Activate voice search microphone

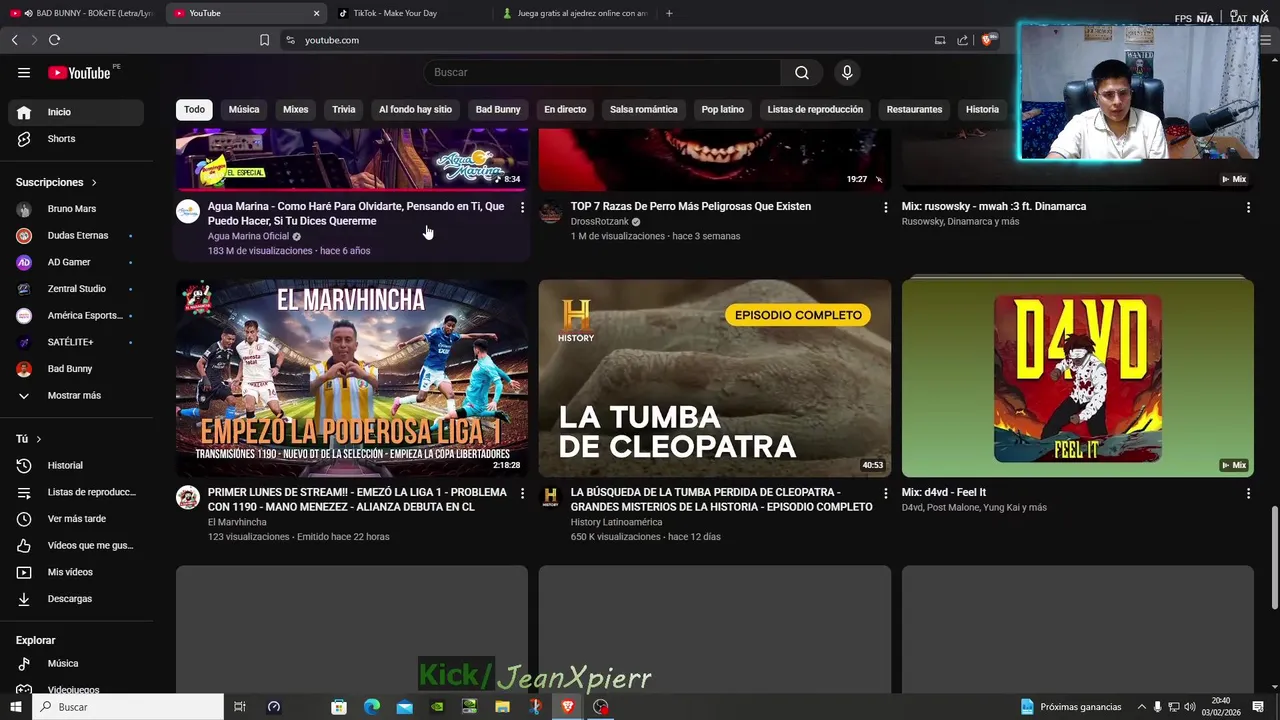coord(847,72)
